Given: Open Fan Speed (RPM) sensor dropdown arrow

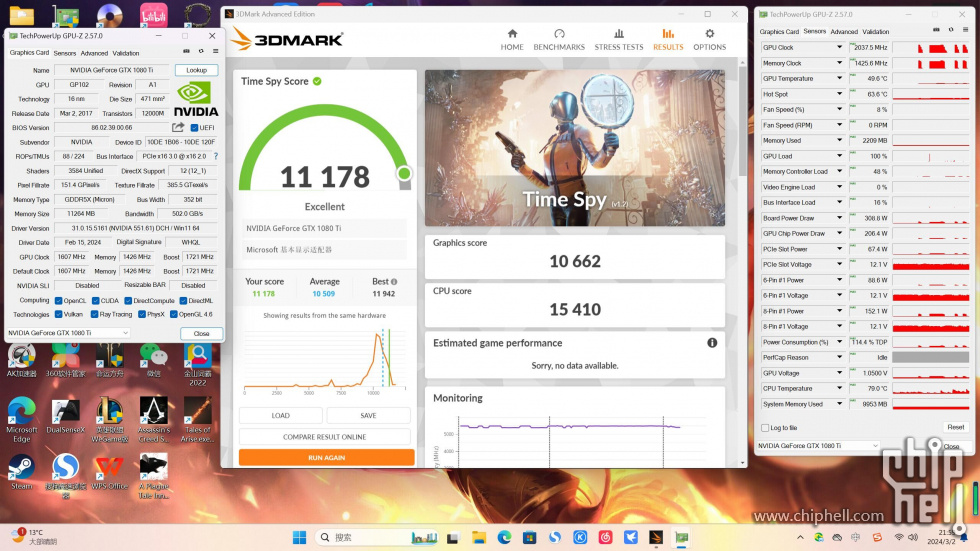Looking at the screenshot, I should tap(839, 125).
